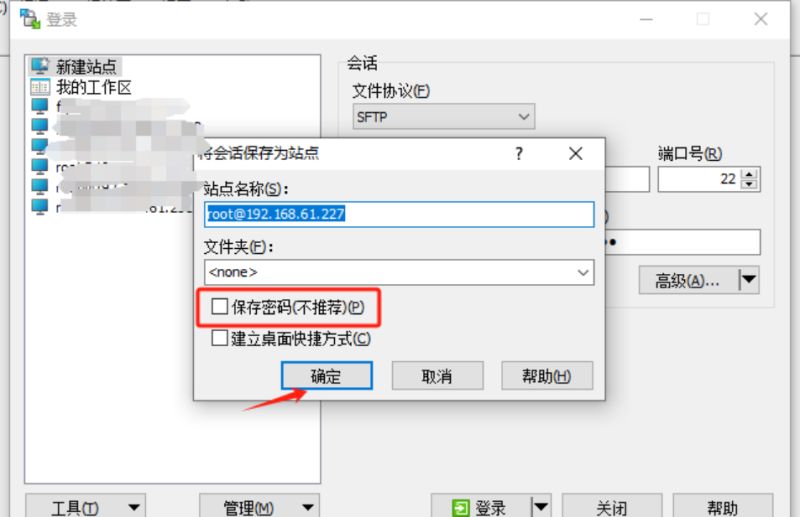Enable the save password (保存密码) checkbox
This screenshot has width=800, height=517.
(219, 306)
